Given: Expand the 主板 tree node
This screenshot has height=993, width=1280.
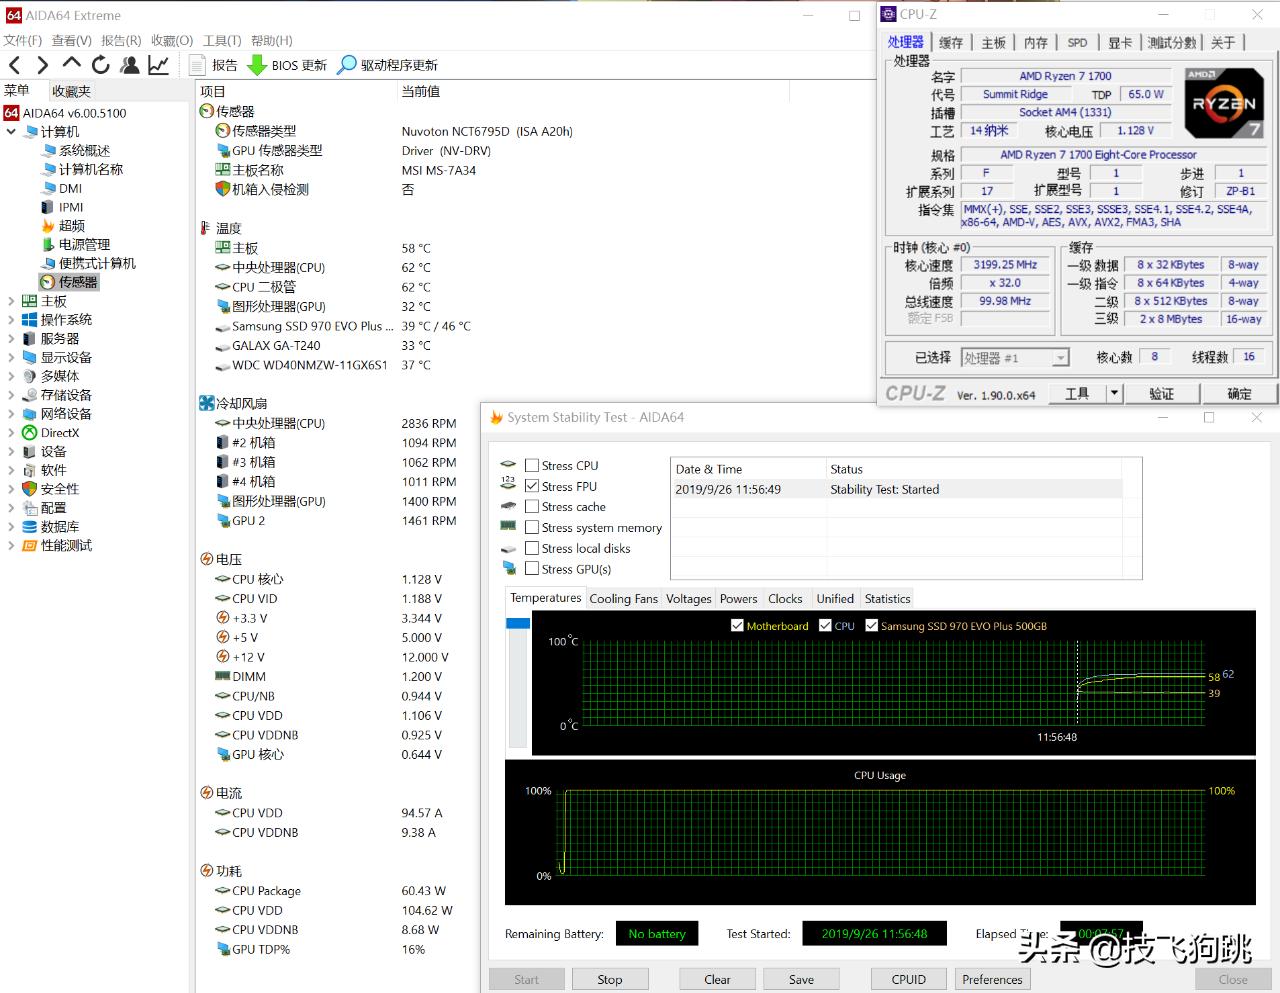Looking at the screenshot, I should pos(11,301).
